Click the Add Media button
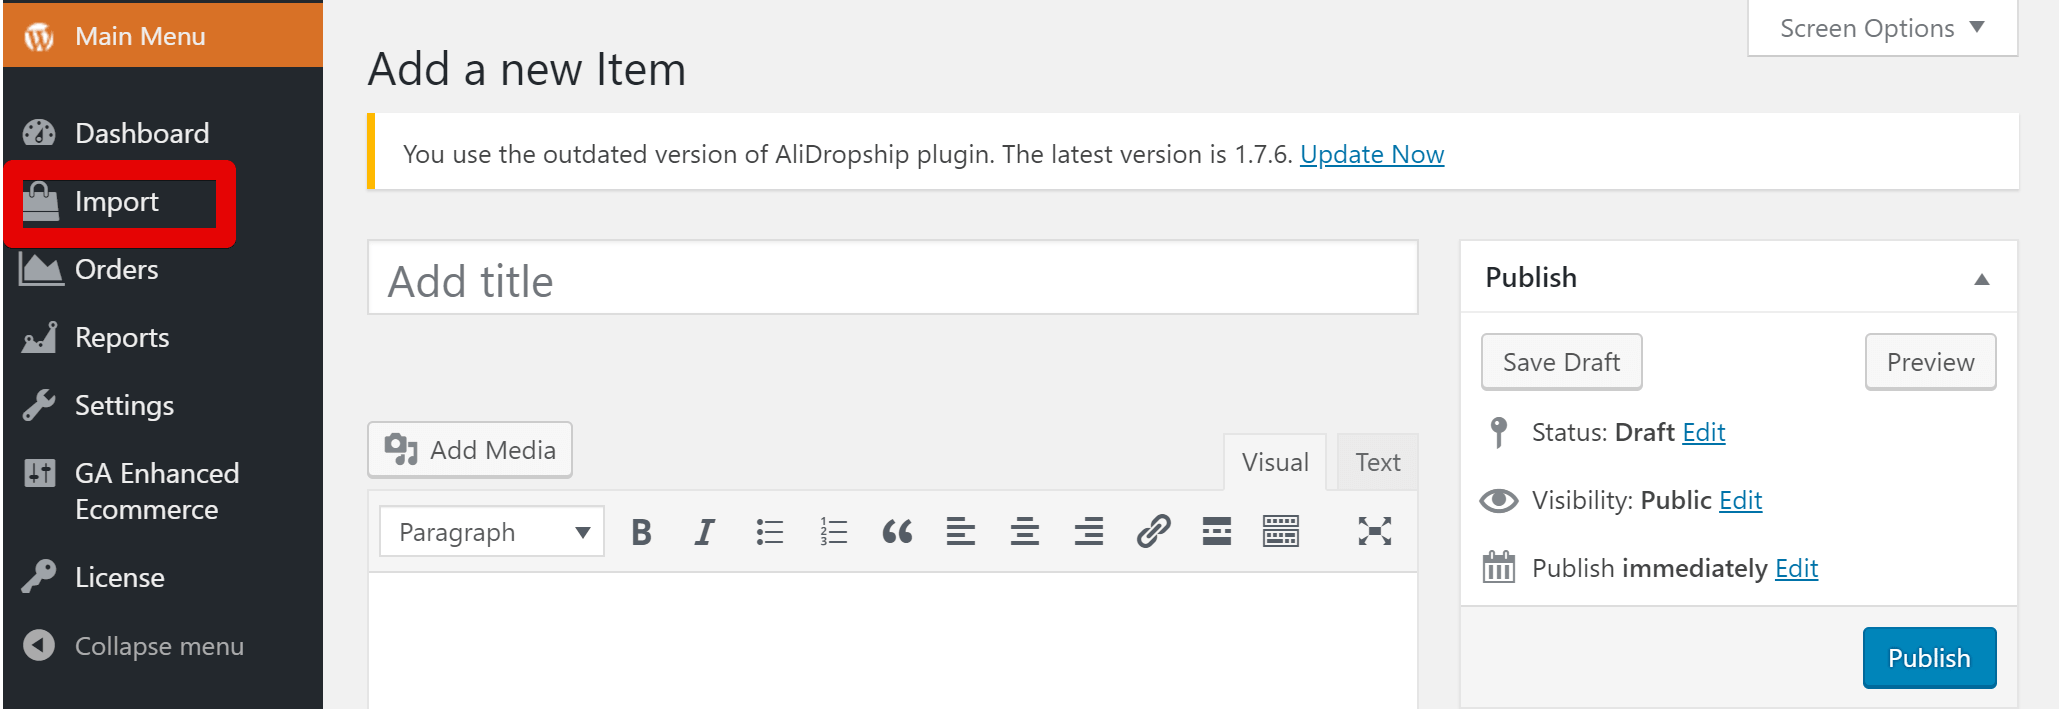2059x709 pixels. pyautogui.click(x=470, y=450)
